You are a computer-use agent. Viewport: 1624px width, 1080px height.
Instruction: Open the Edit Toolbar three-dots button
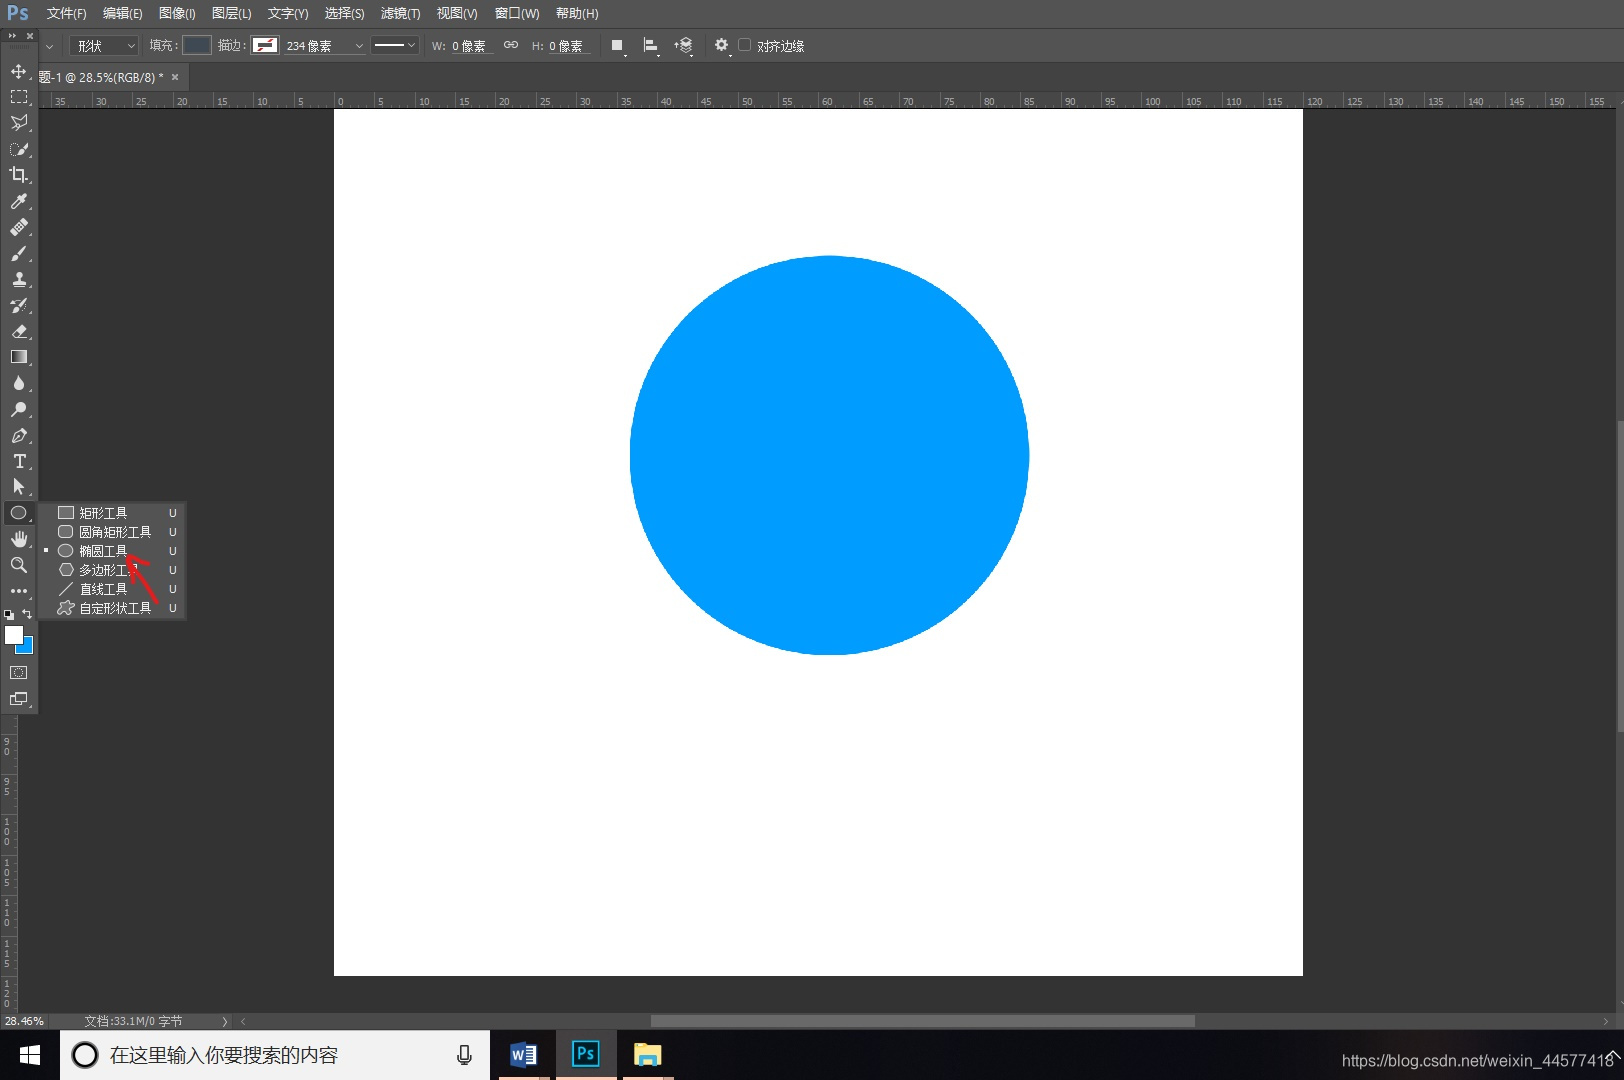tap(19, 591)
